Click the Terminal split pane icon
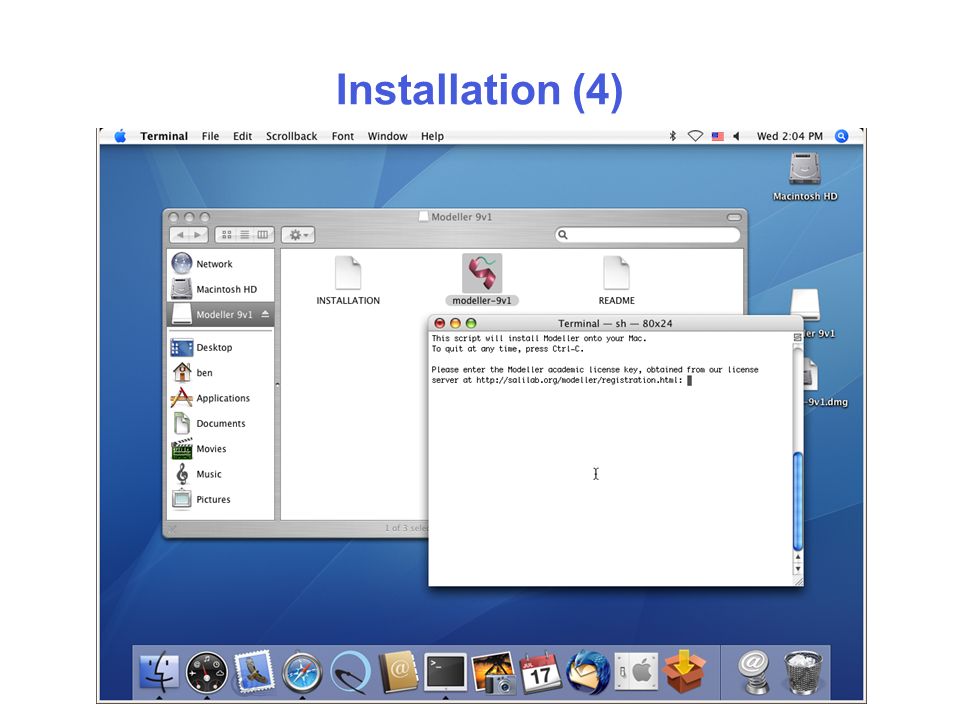960x720 pixels. 797,337
